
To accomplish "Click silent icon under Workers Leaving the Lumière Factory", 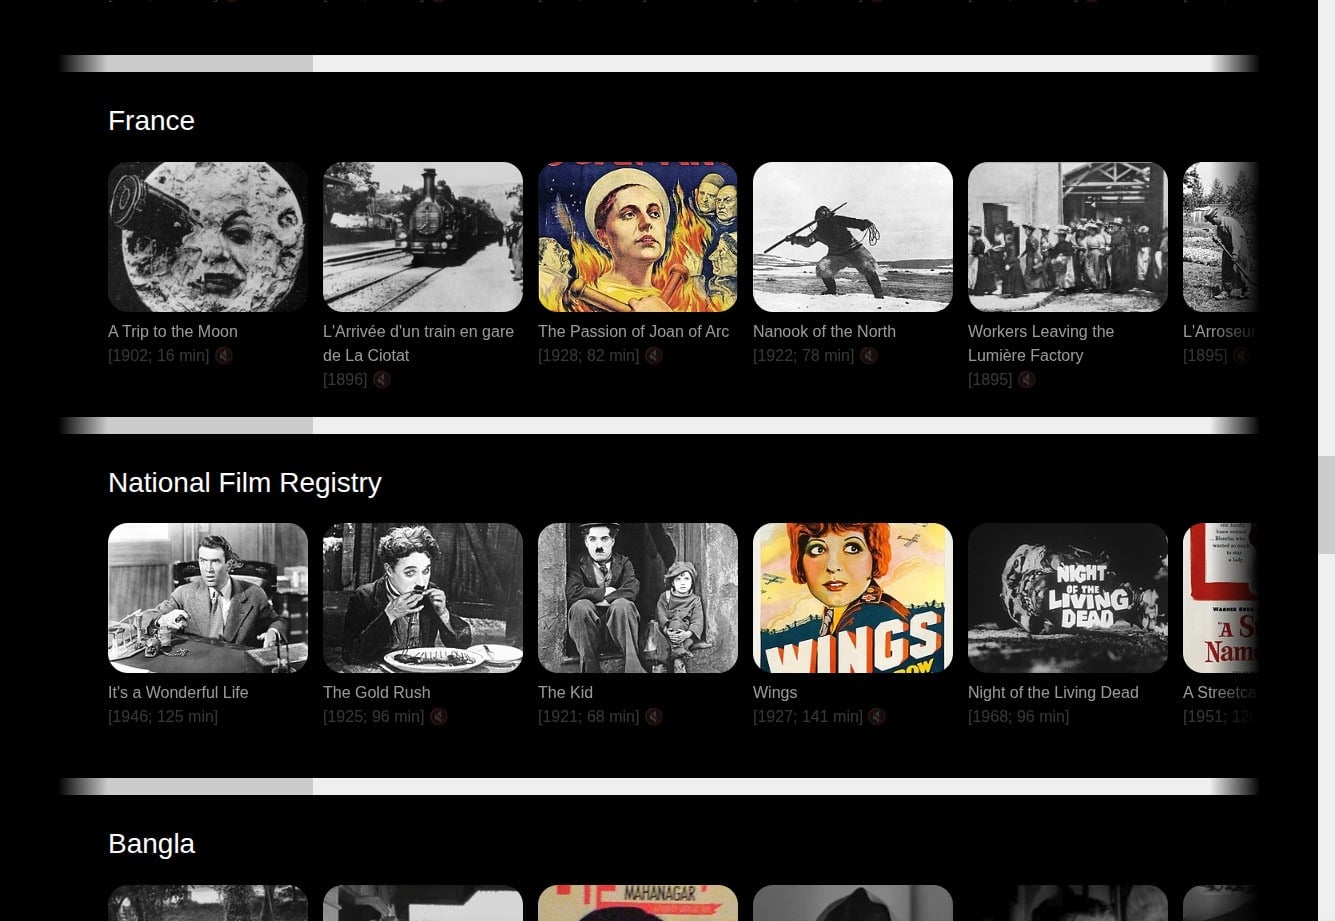I will point(1027,380).
